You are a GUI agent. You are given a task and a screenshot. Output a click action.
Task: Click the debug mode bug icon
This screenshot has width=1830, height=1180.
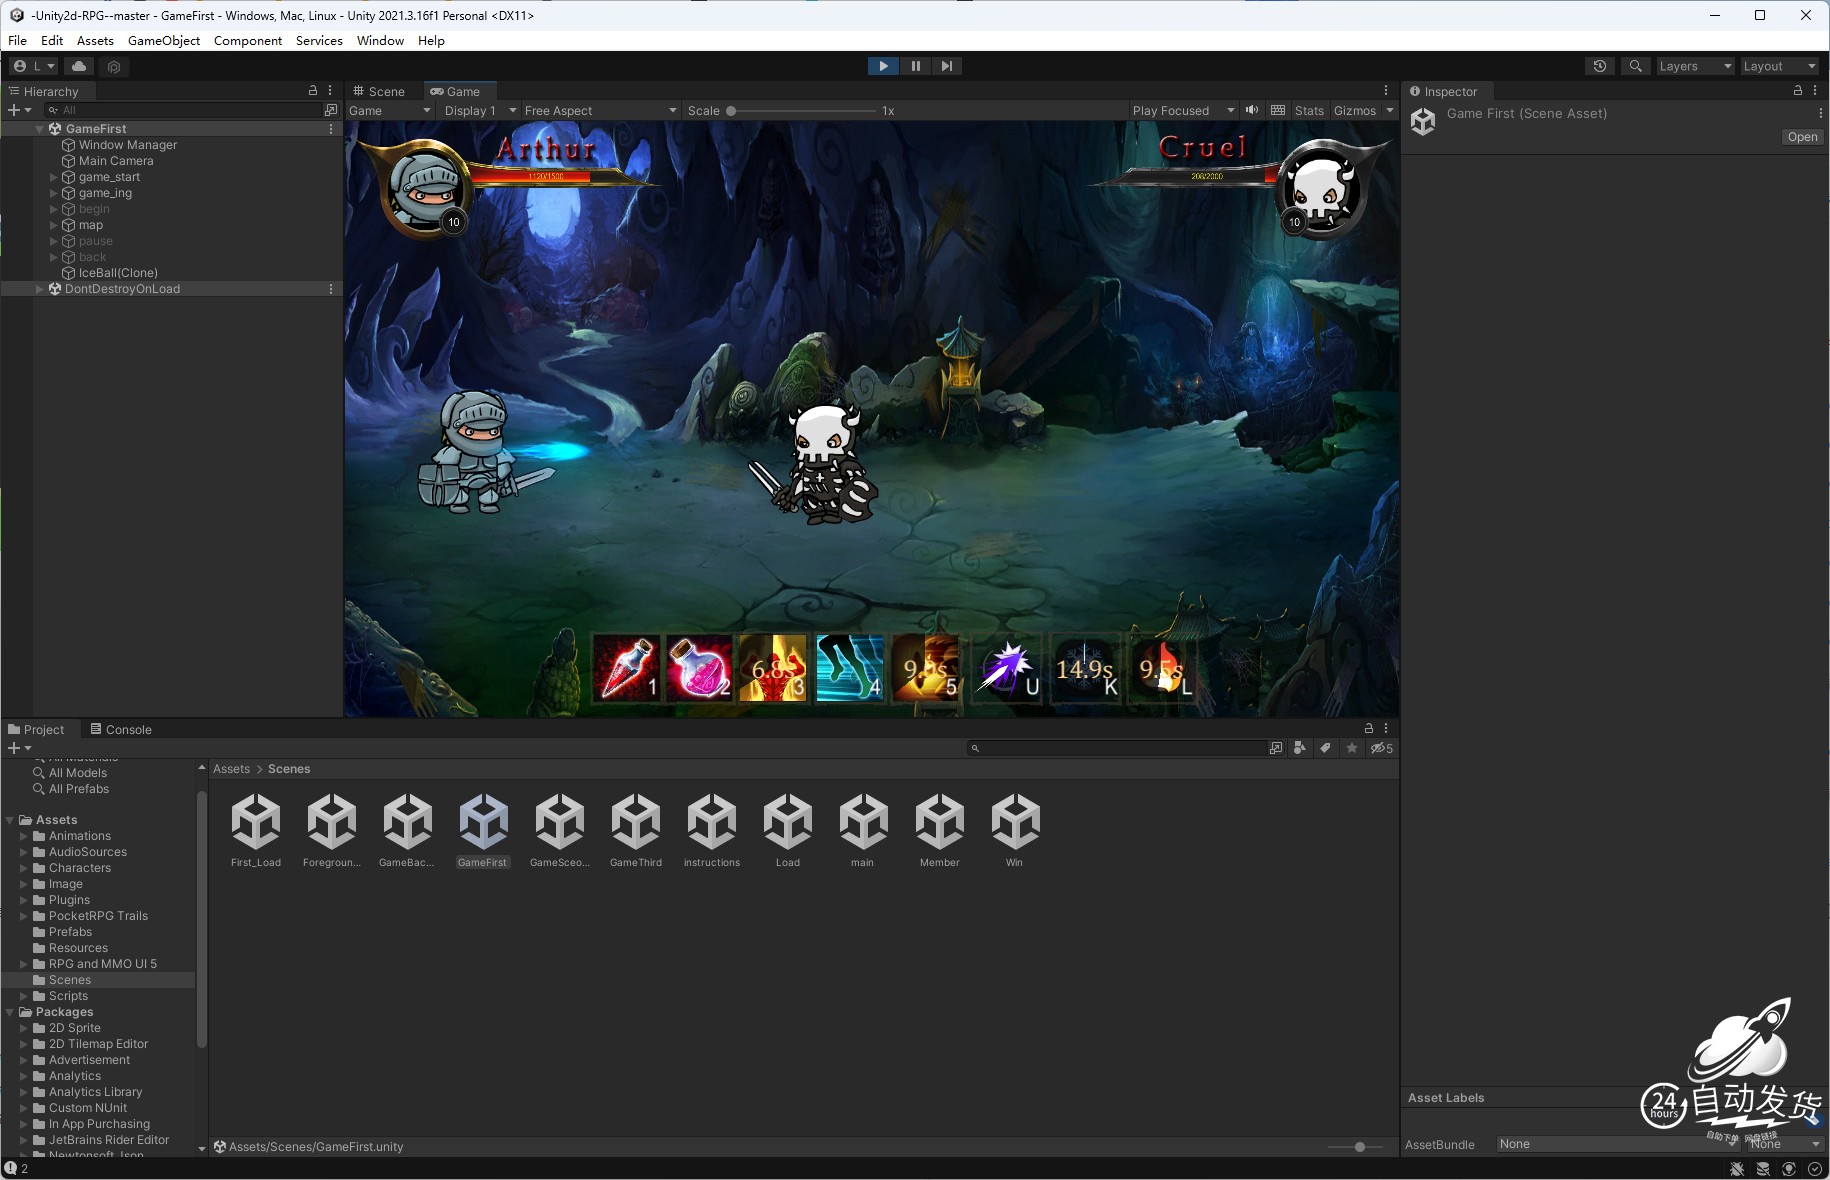pyautogui.click(x=1737, y=1169)
